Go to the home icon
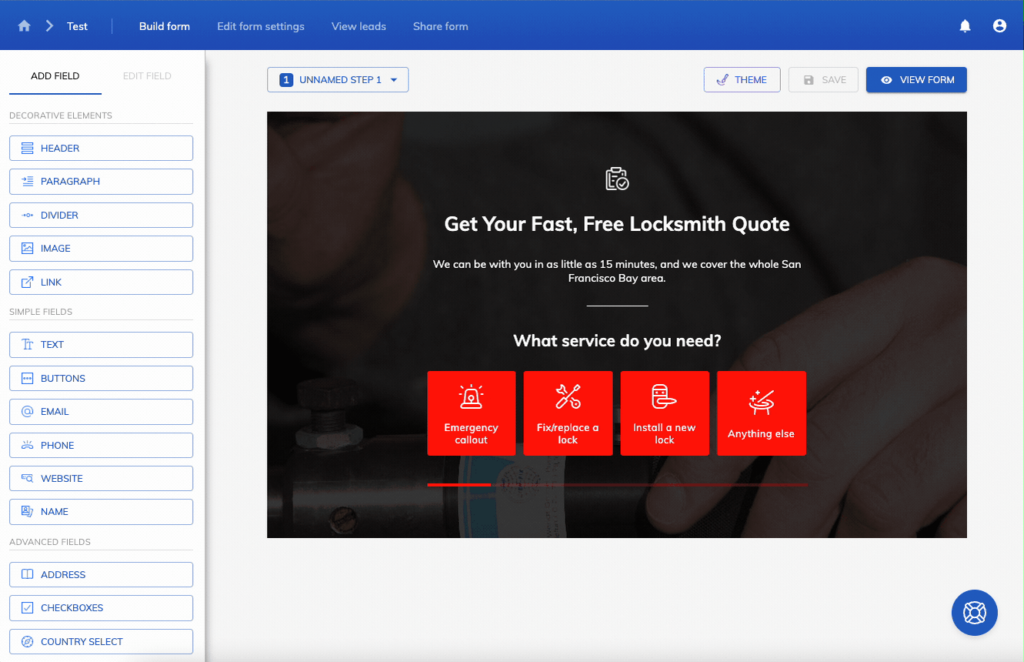This screenshot has width=1024, height=662. pos(24,26)
